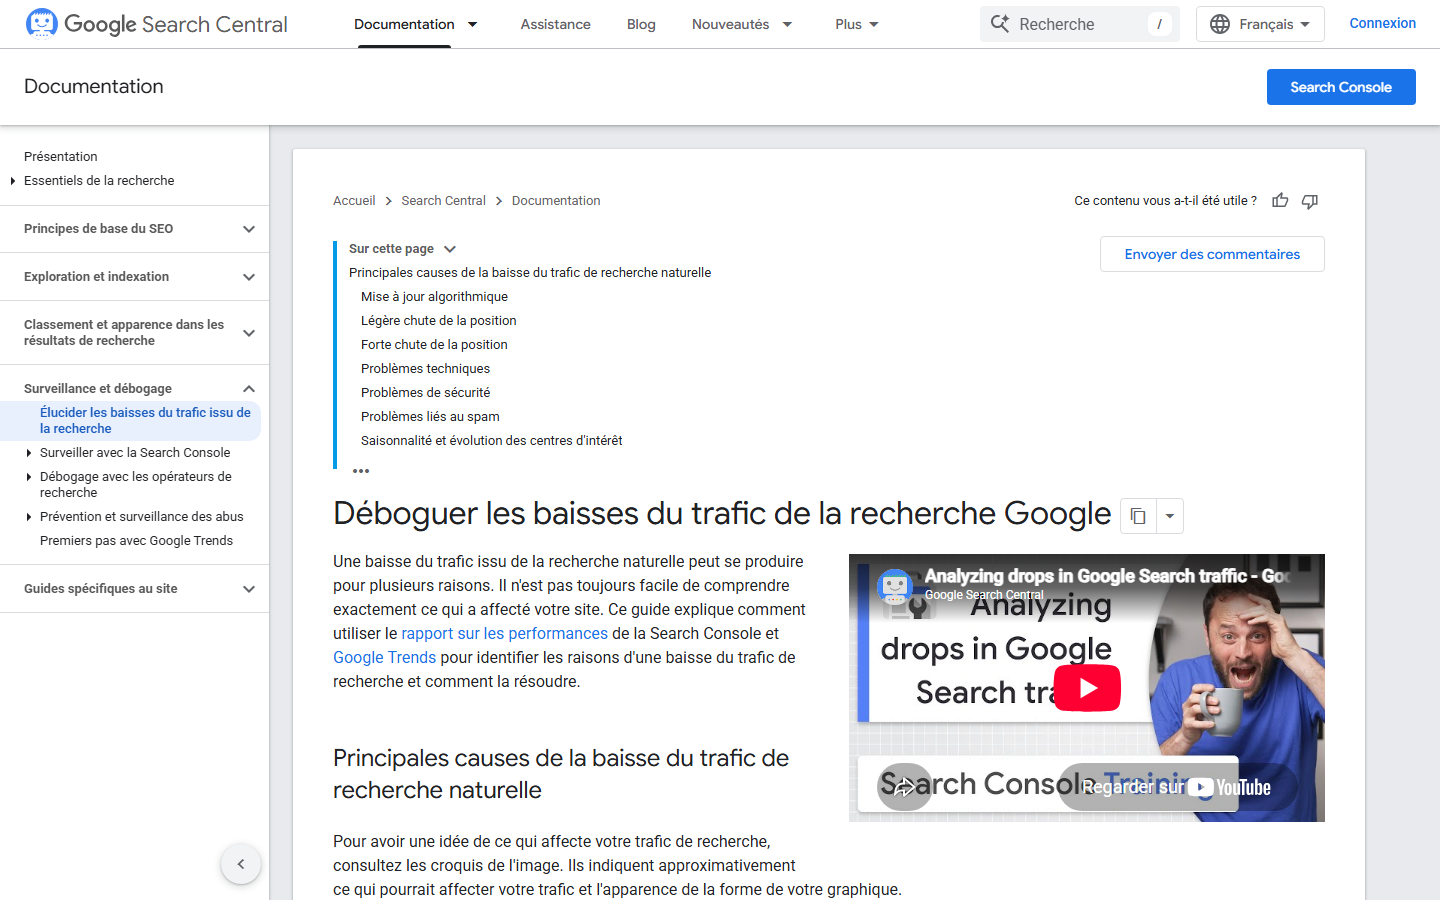Click the thumbs down icon
This screenshot has width=1440, height=900.
pos(1310,201)
